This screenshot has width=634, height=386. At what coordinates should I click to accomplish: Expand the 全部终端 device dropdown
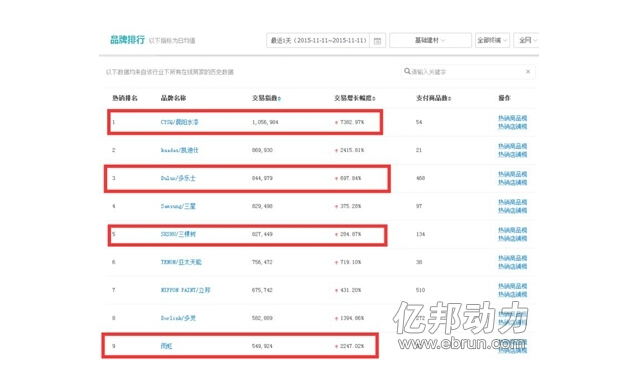point(492,40)
